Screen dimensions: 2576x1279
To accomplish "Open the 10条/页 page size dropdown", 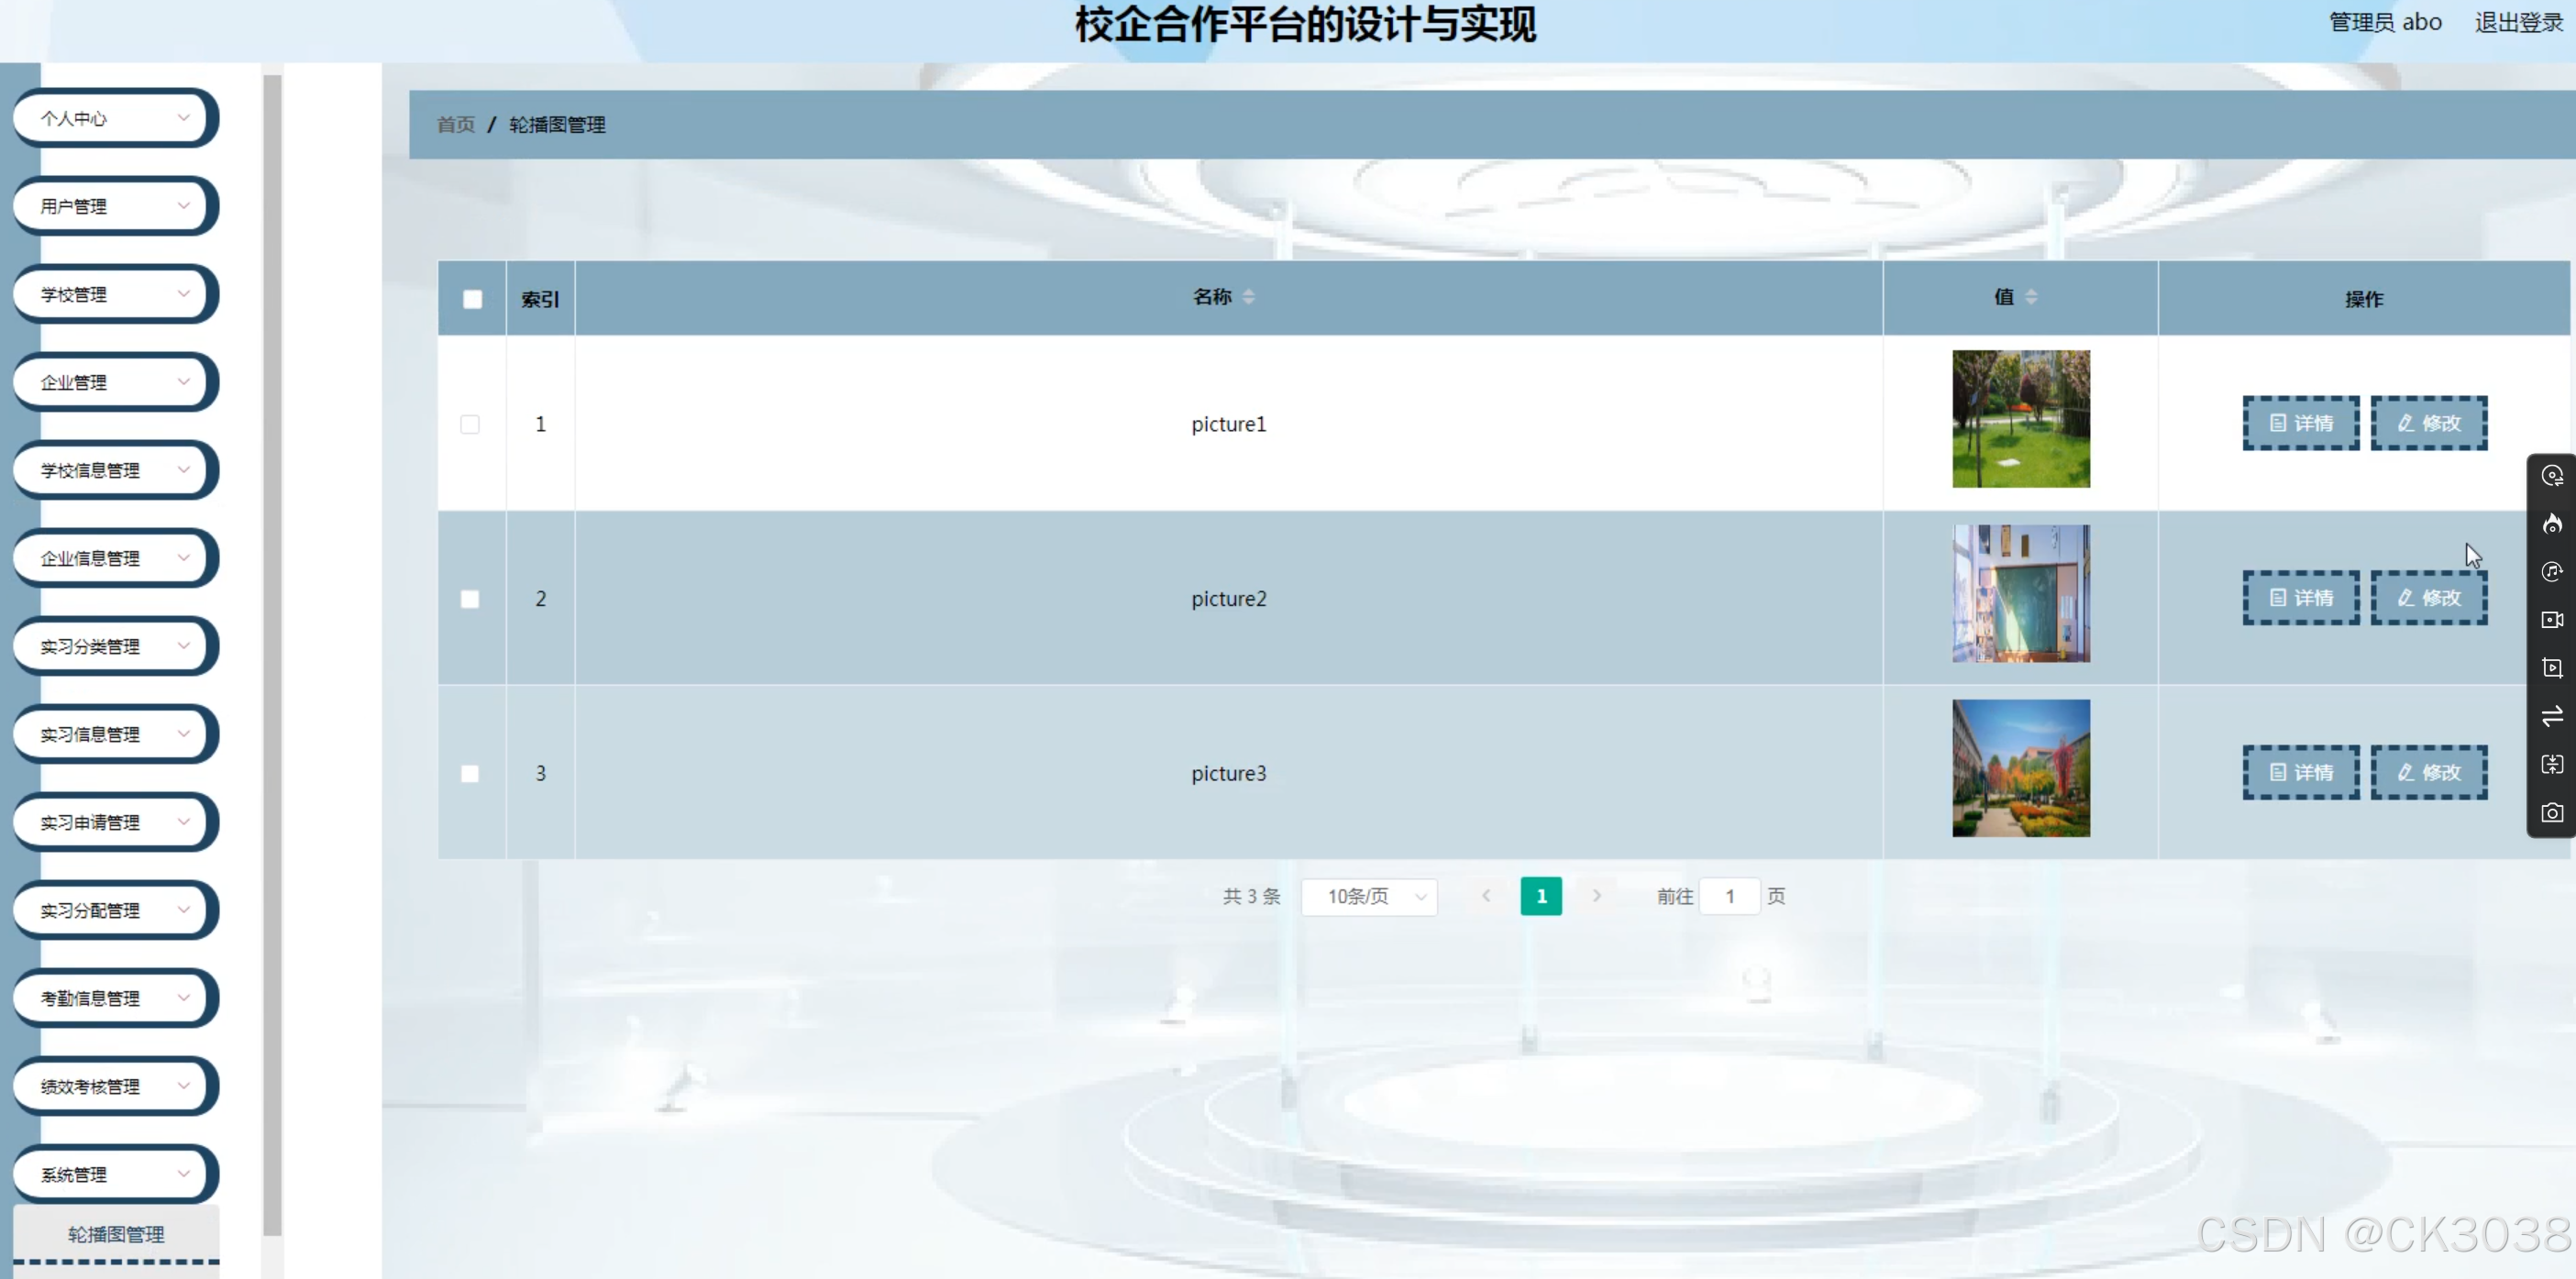I will 1369,896.
